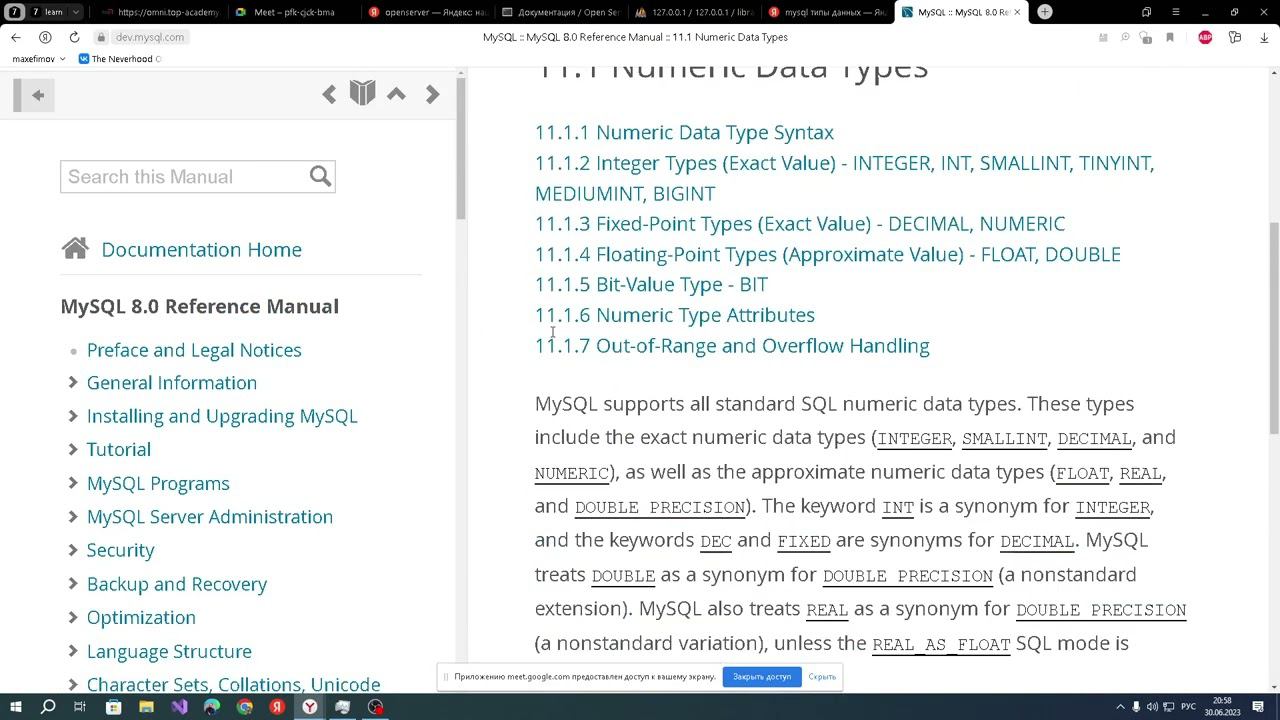Reload the dev.mysql.com page
The image size is (1280, 720).
coord(74,37)
